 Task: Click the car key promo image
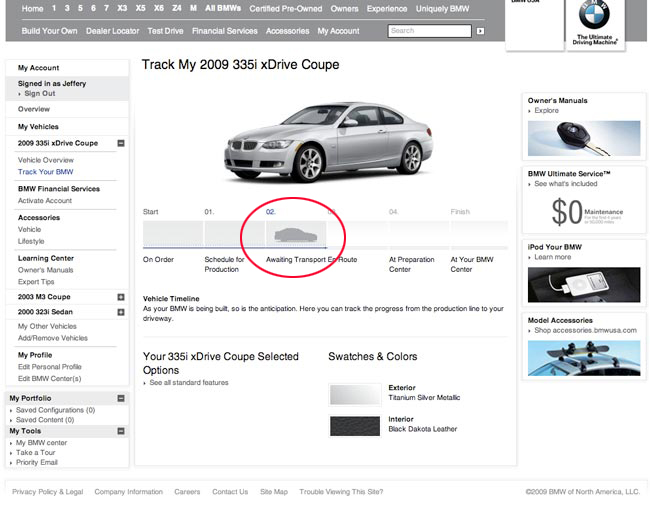584,138
